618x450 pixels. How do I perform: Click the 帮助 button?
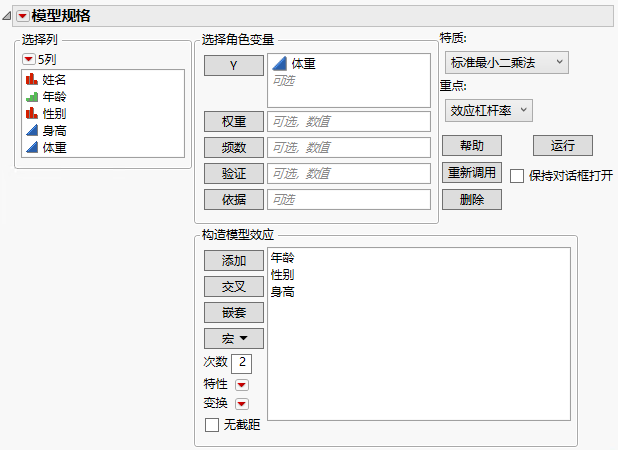coord(472,146)
